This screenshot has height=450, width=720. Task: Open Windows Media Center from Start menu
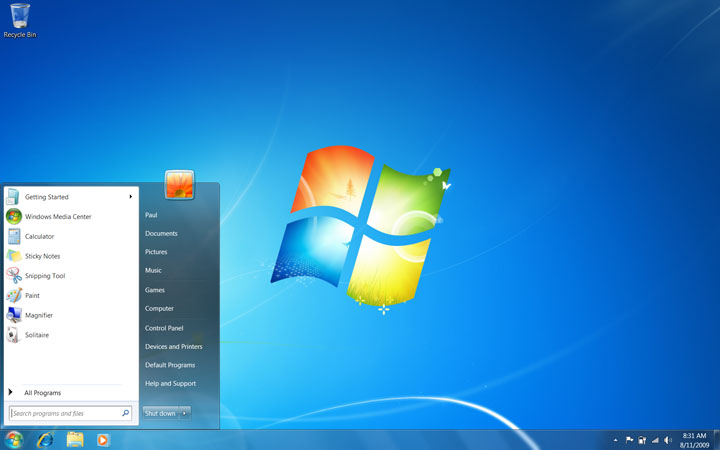pos(57,217)
